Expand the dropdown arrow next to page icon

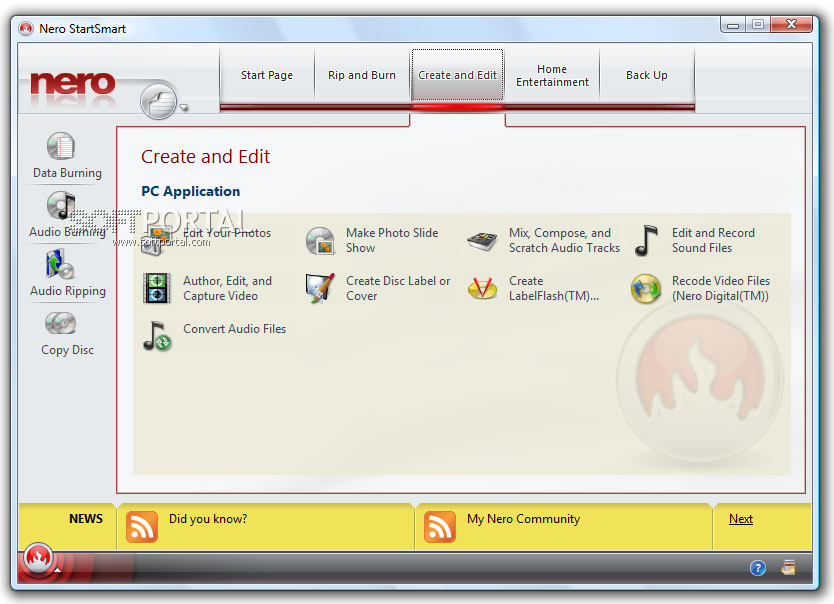click(184, 108)
